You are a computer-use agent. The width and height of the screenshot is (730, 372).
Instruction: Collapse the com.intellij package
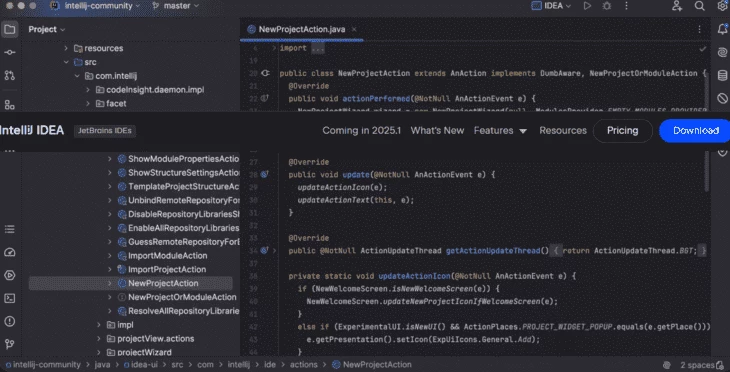point(77,76)
